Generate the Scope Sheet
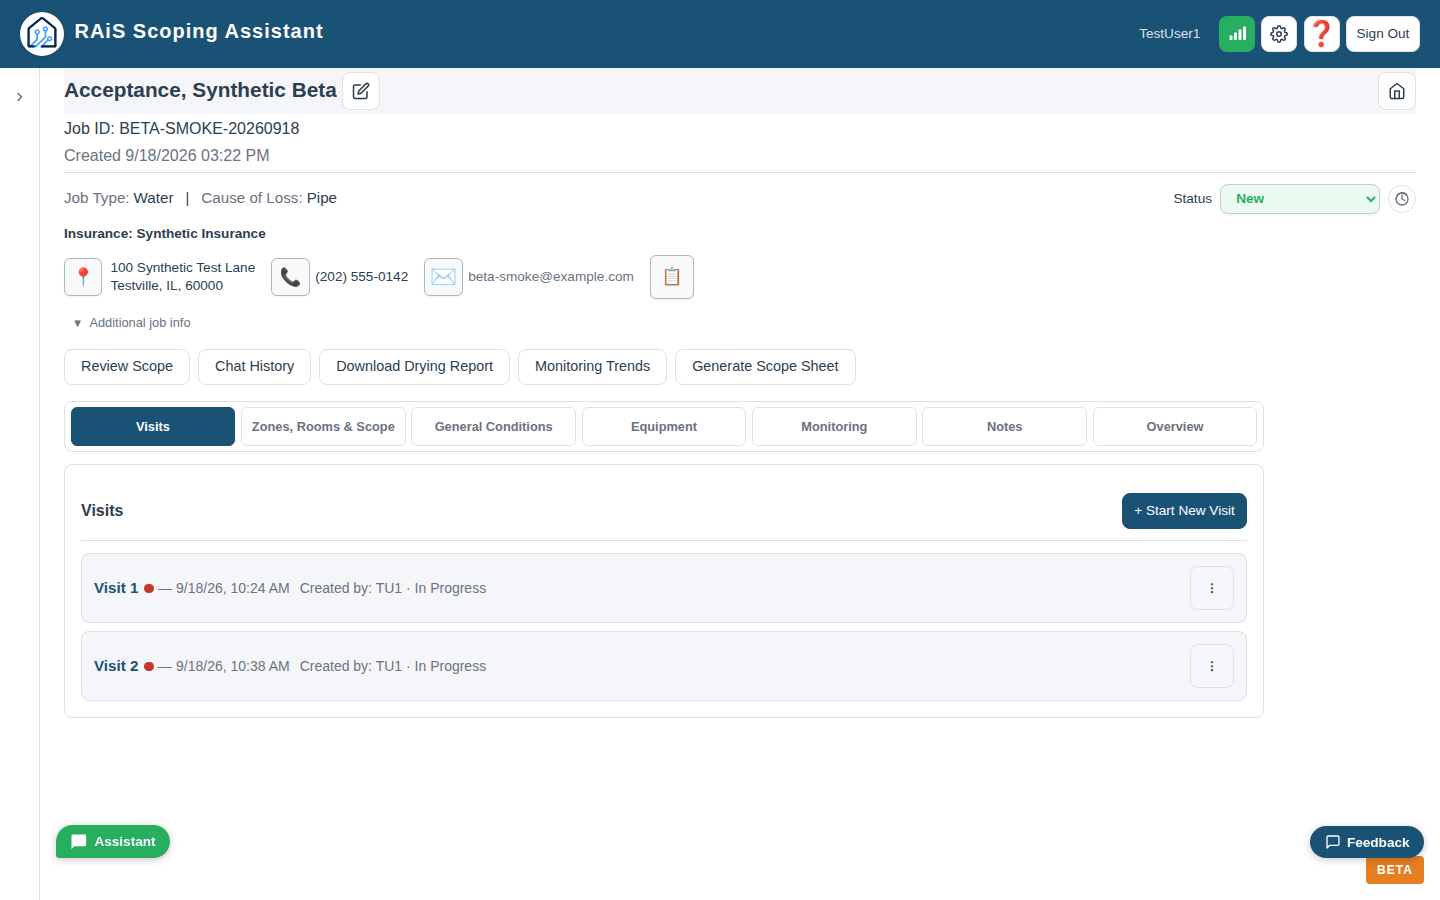 [766, 367]
